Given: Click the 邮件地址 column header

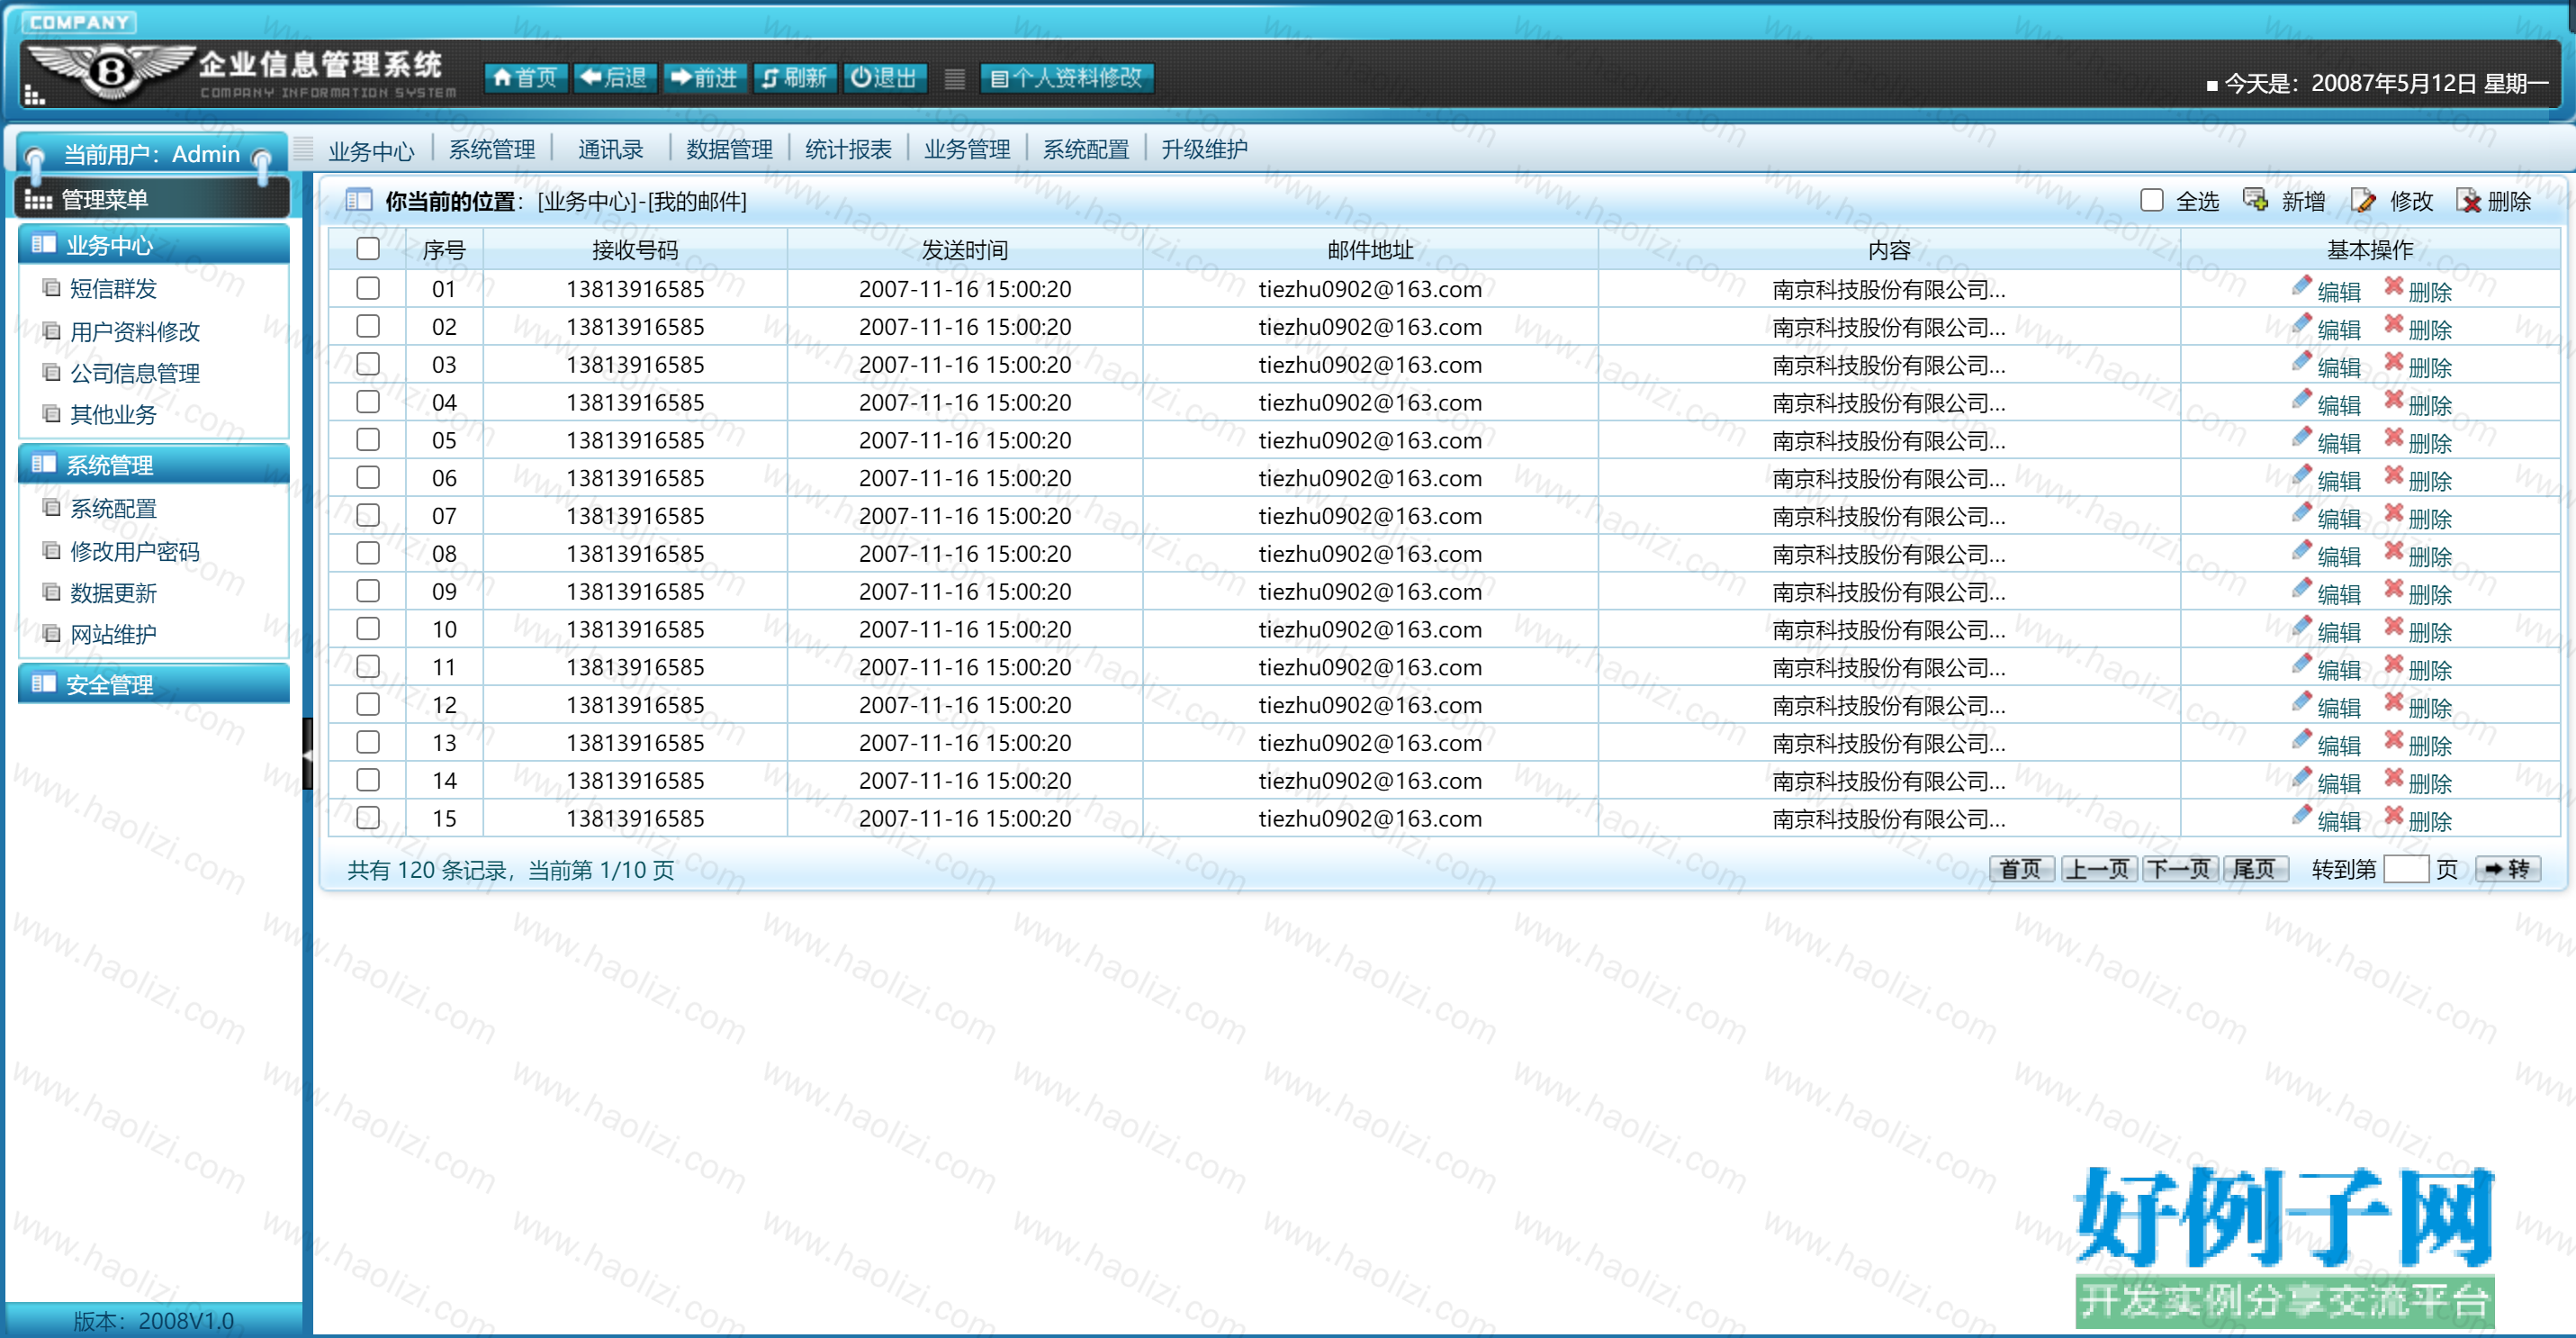Looking at the screenshot, I should [1370, 249].
